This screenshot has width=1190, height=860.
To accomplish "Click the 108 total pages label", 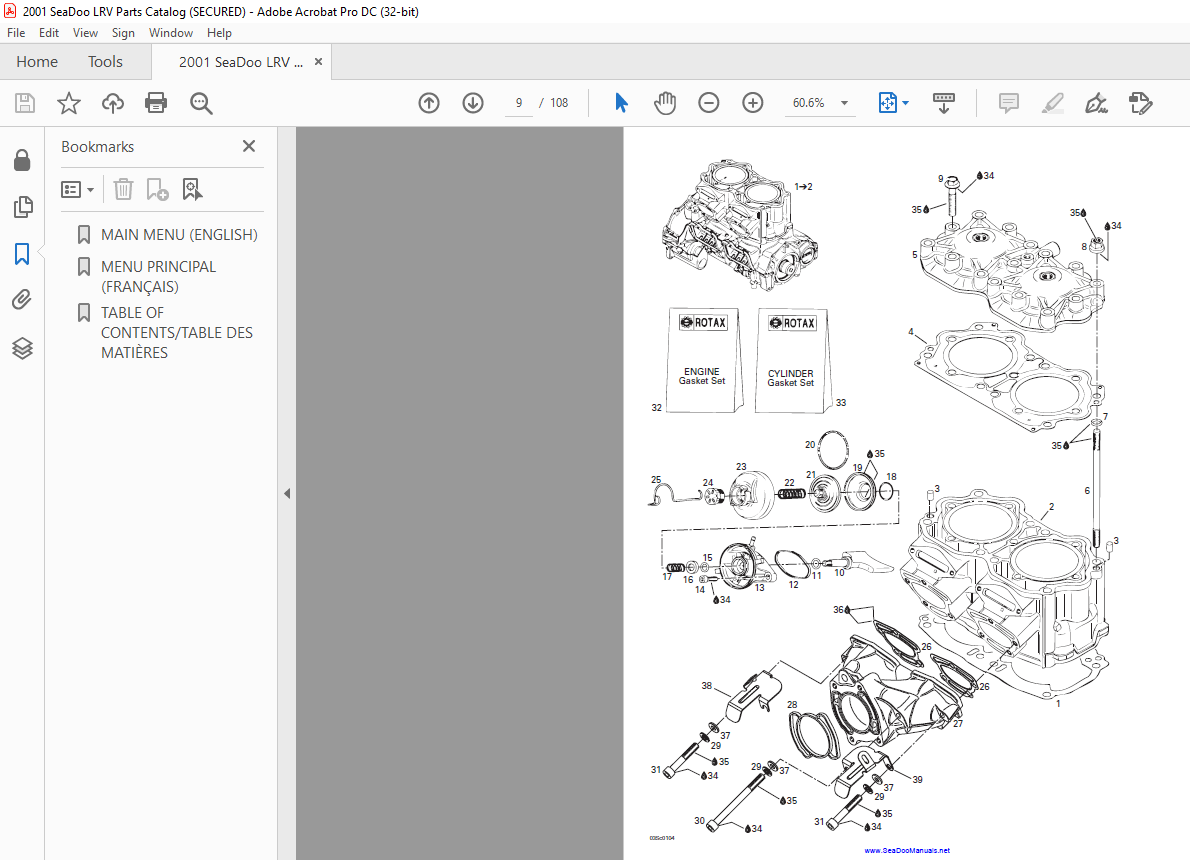I will tap(559, 103).
